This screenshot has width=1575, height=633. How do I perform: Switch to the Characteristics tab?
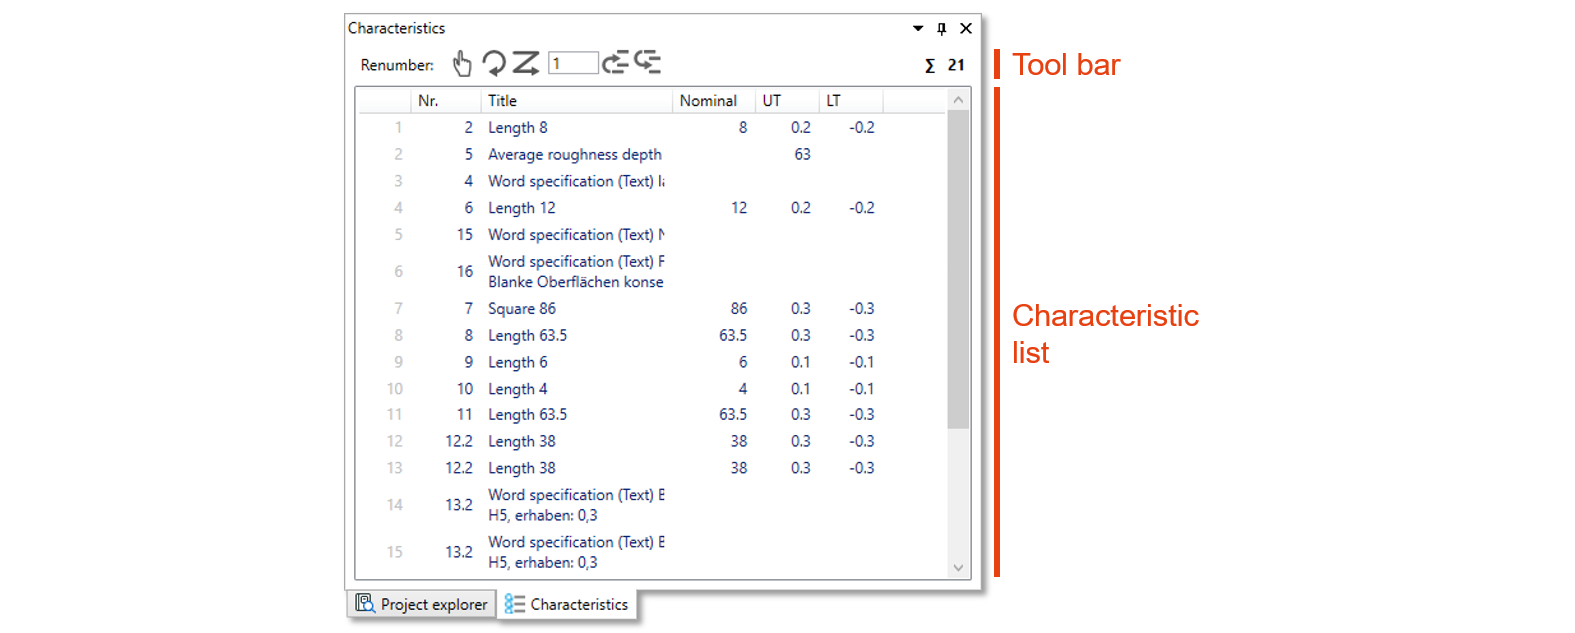[567, 604]
